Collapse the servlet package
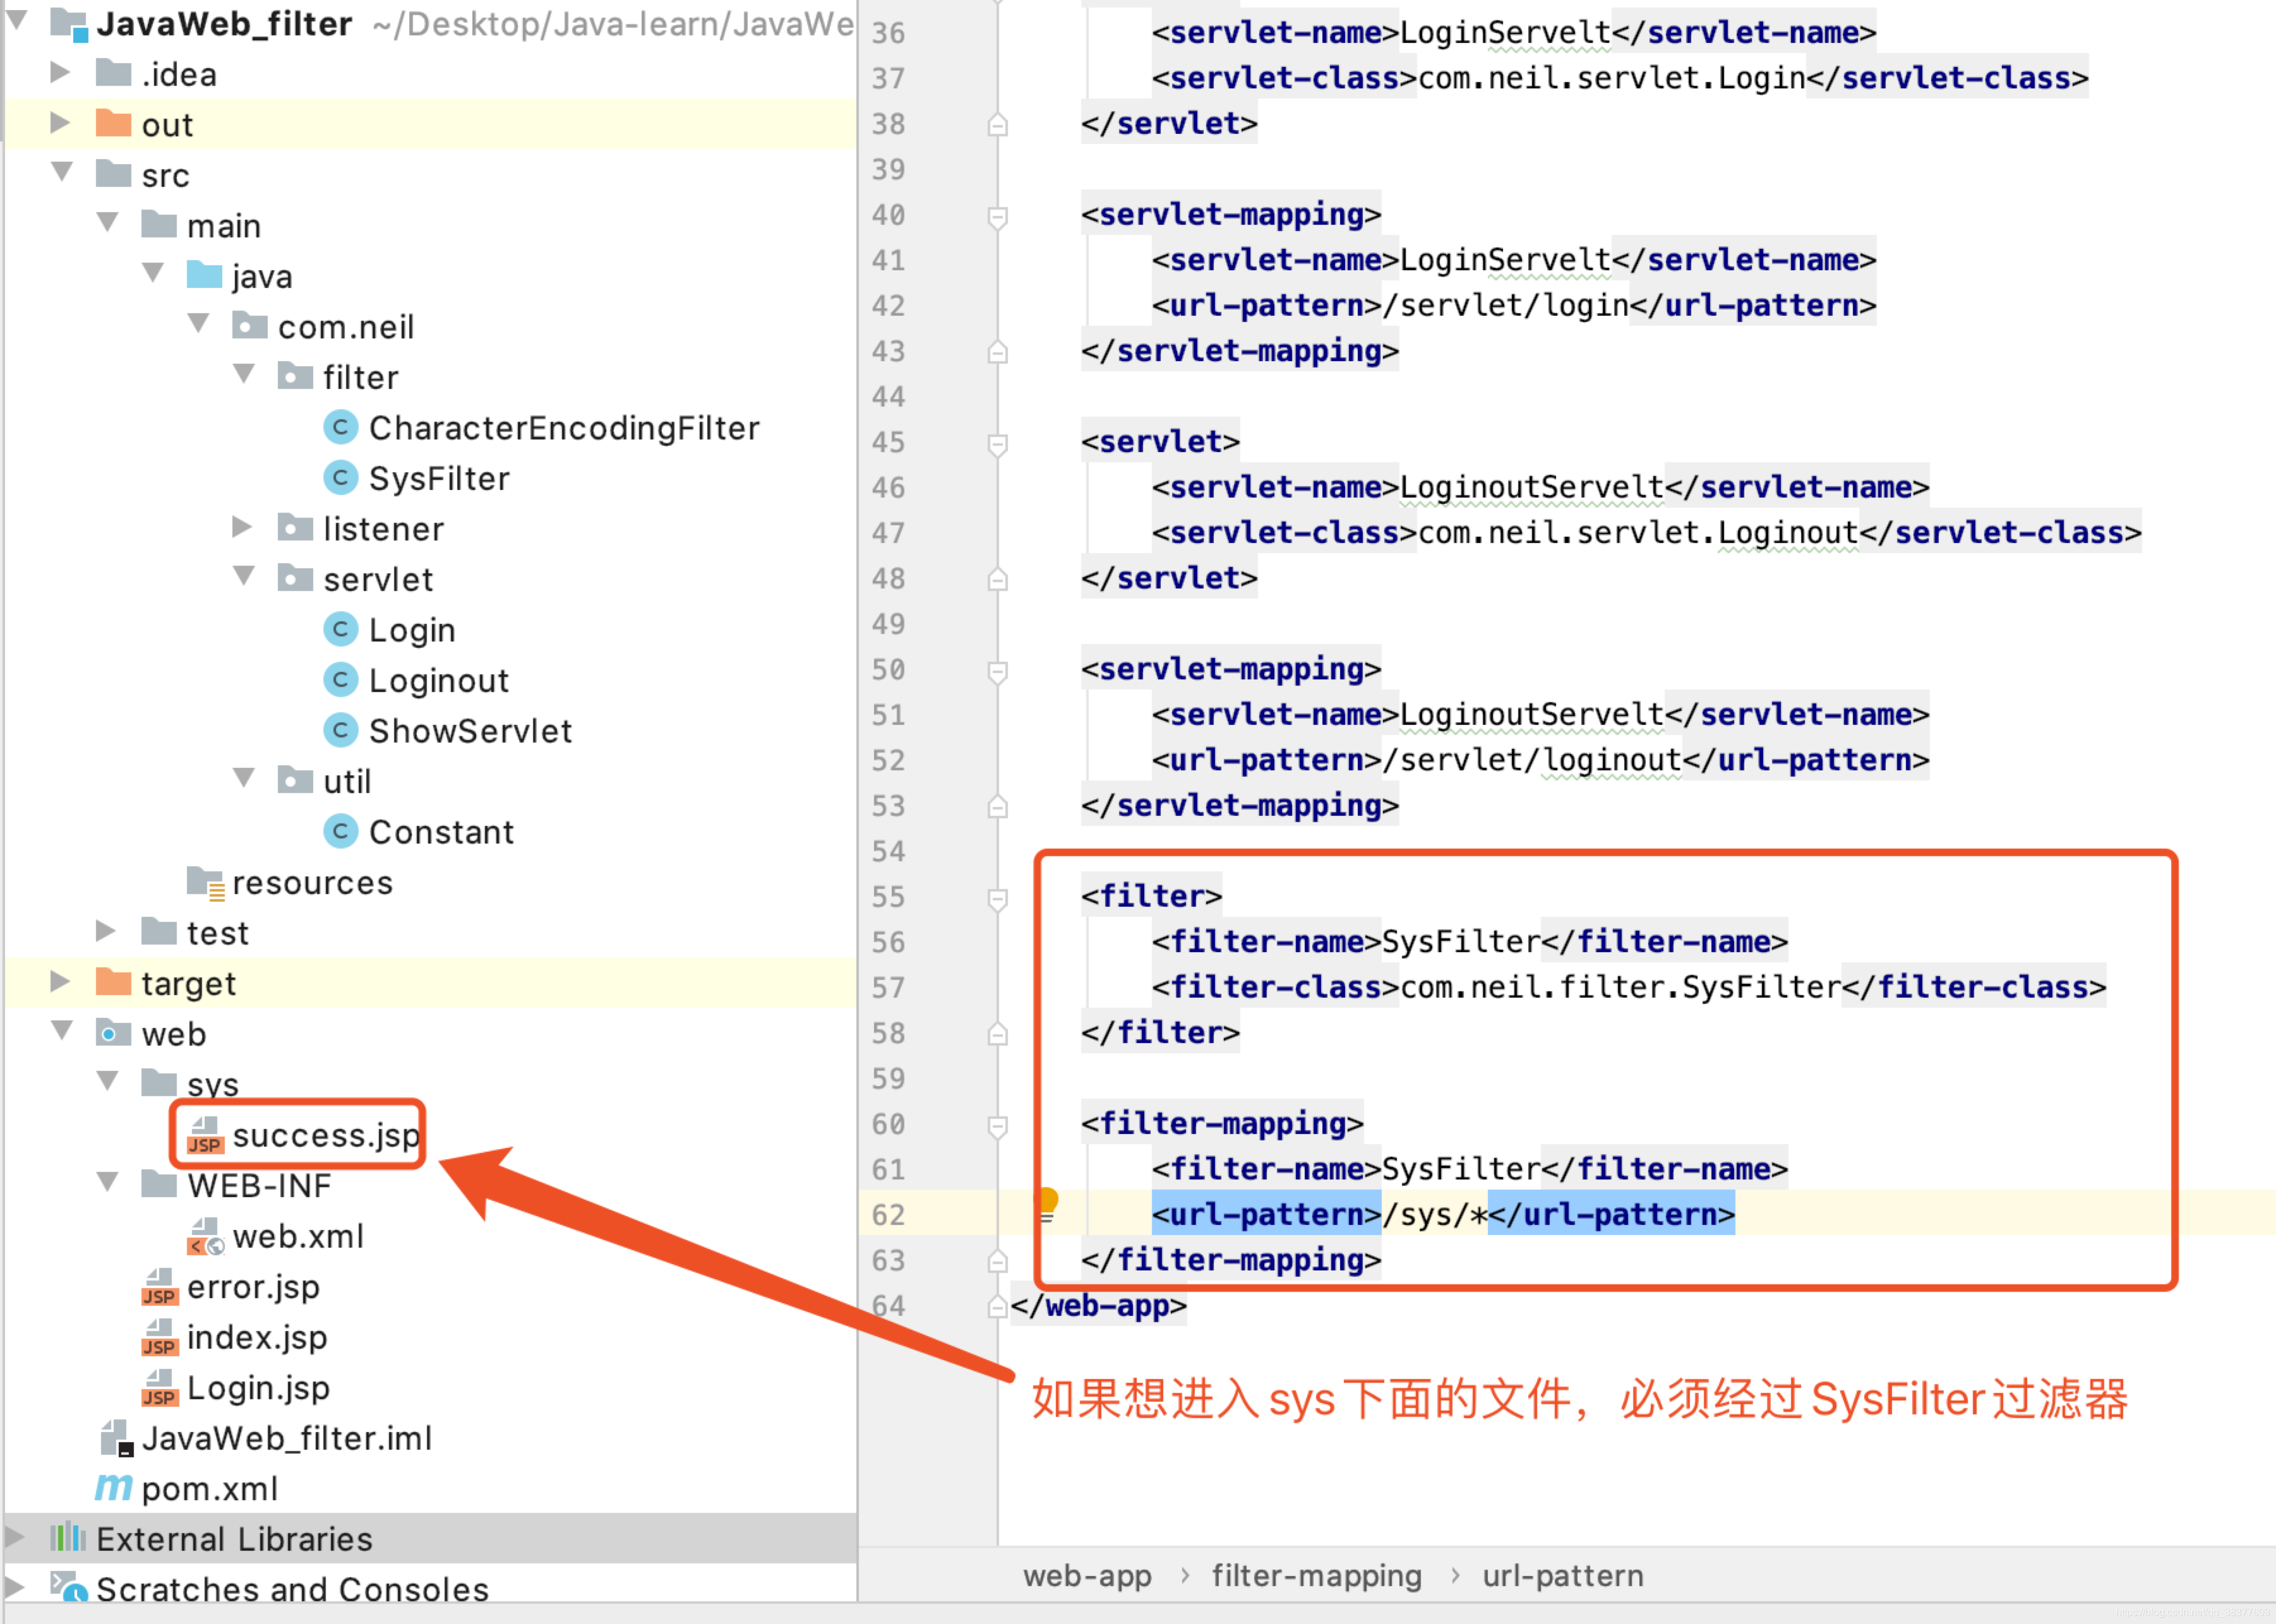The height and width of the screenshot is (1624, 2276). click(243, 575)
